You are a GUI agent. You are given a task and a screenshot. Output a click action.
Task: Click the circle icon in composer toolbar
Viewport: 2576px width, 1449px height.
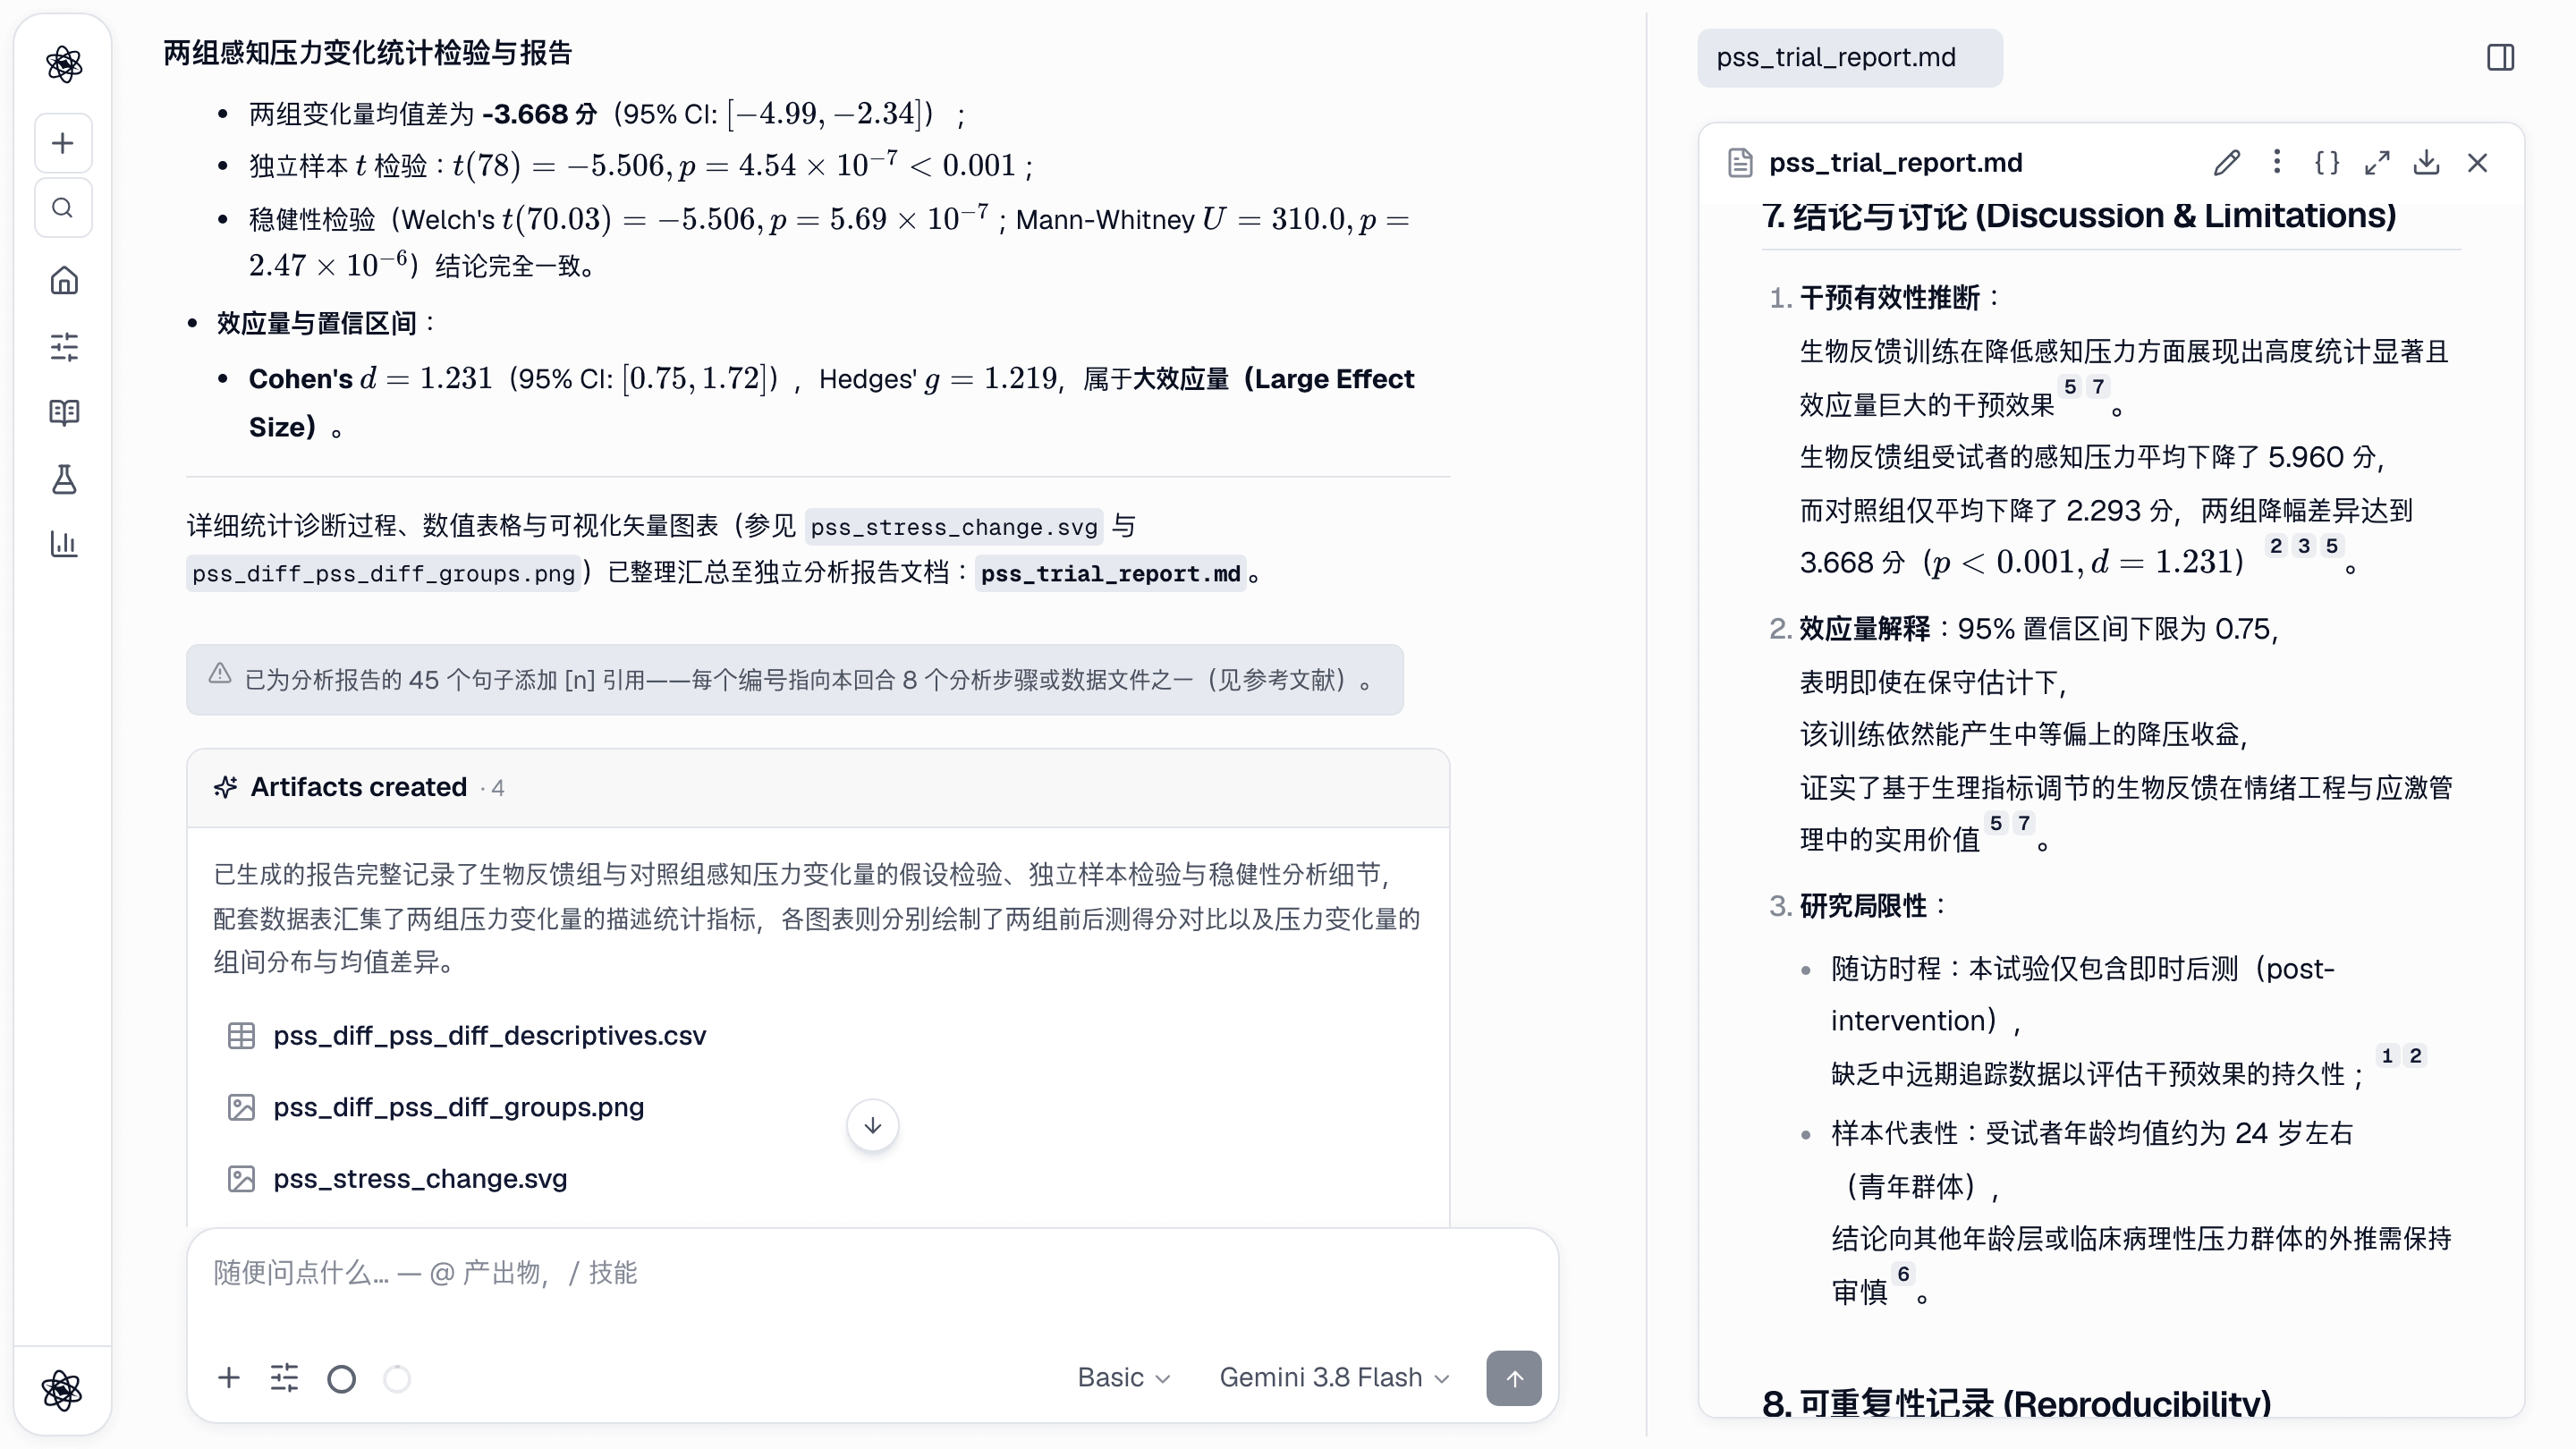click(342, 1379)
